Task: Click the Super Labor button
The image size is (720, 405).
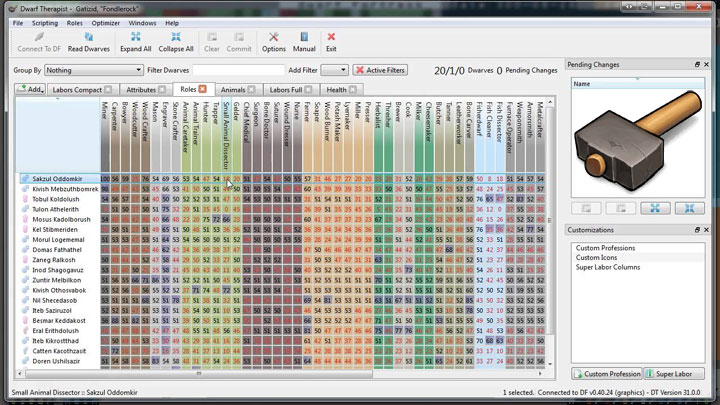Action: (x=676, y=374)
